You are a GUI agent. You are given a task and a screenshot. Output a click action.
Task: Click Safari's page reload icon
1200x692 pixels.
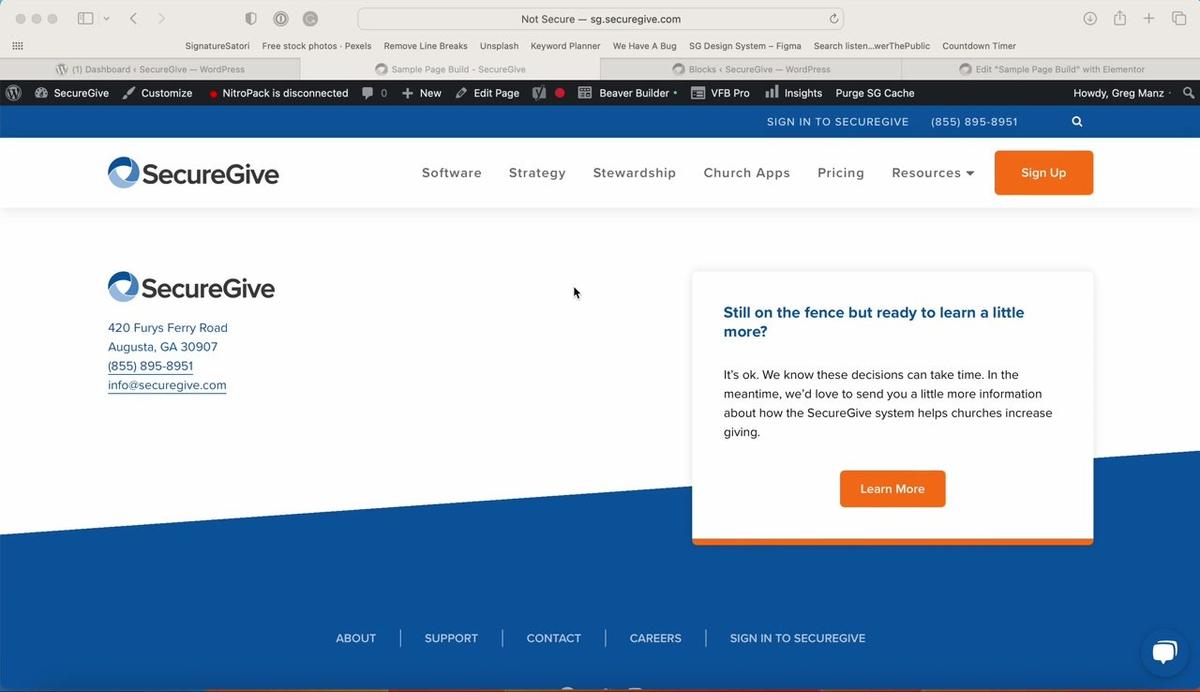pos(833,19)
